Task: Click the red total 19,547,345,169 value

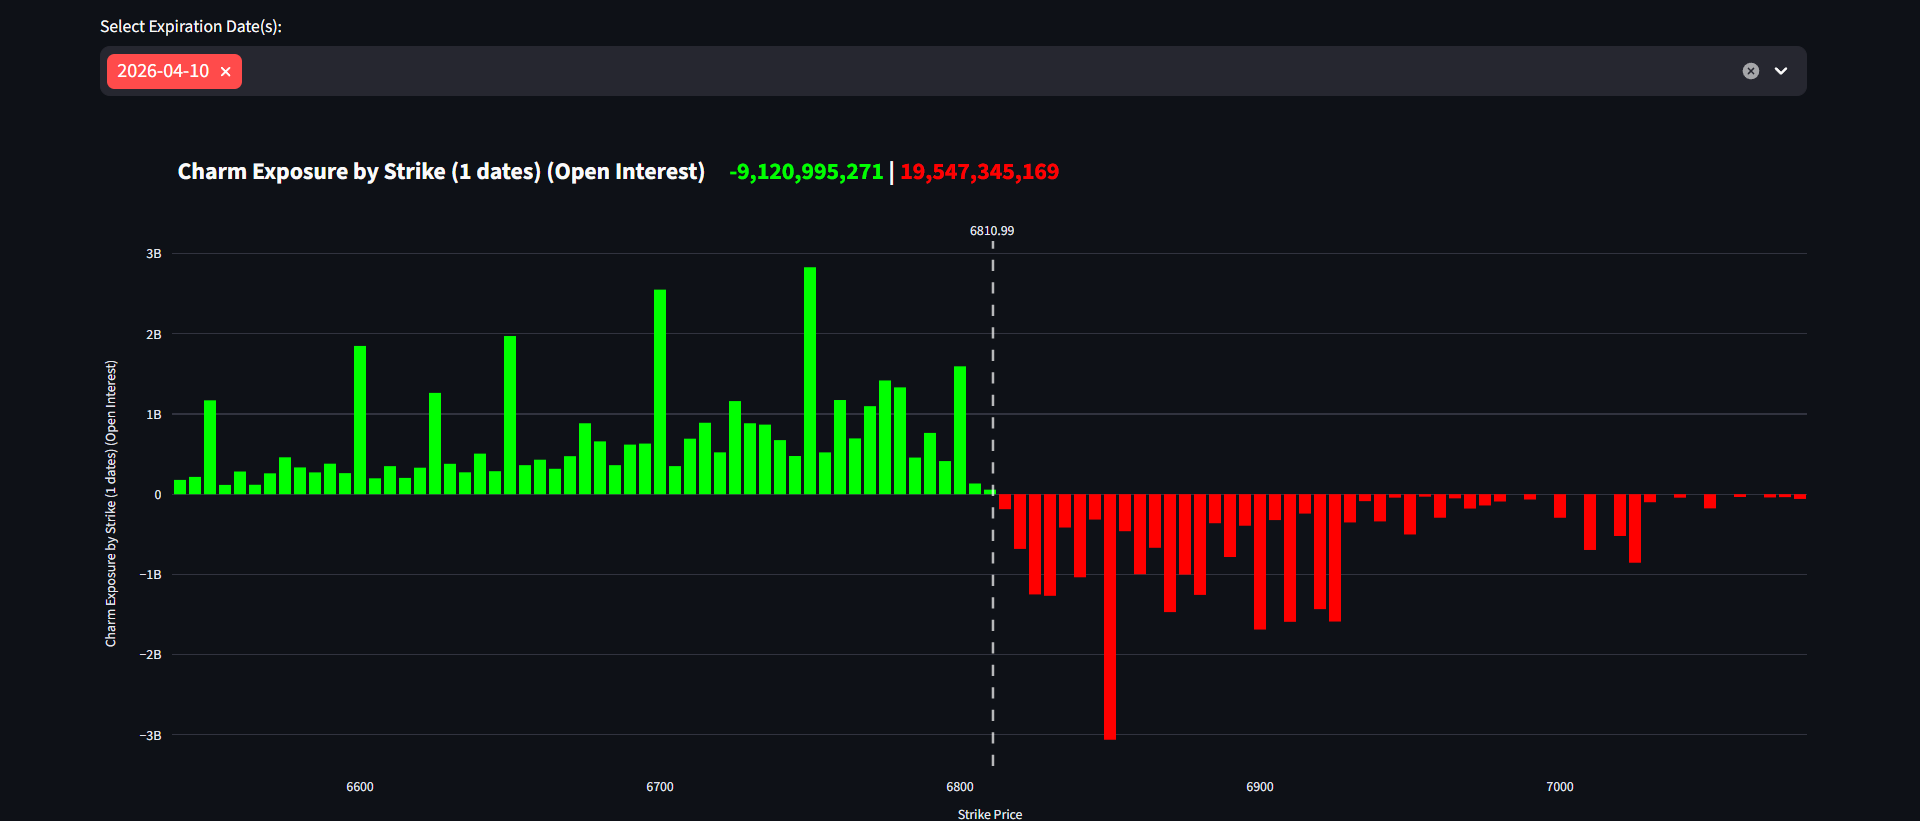Action: (979, 172)
